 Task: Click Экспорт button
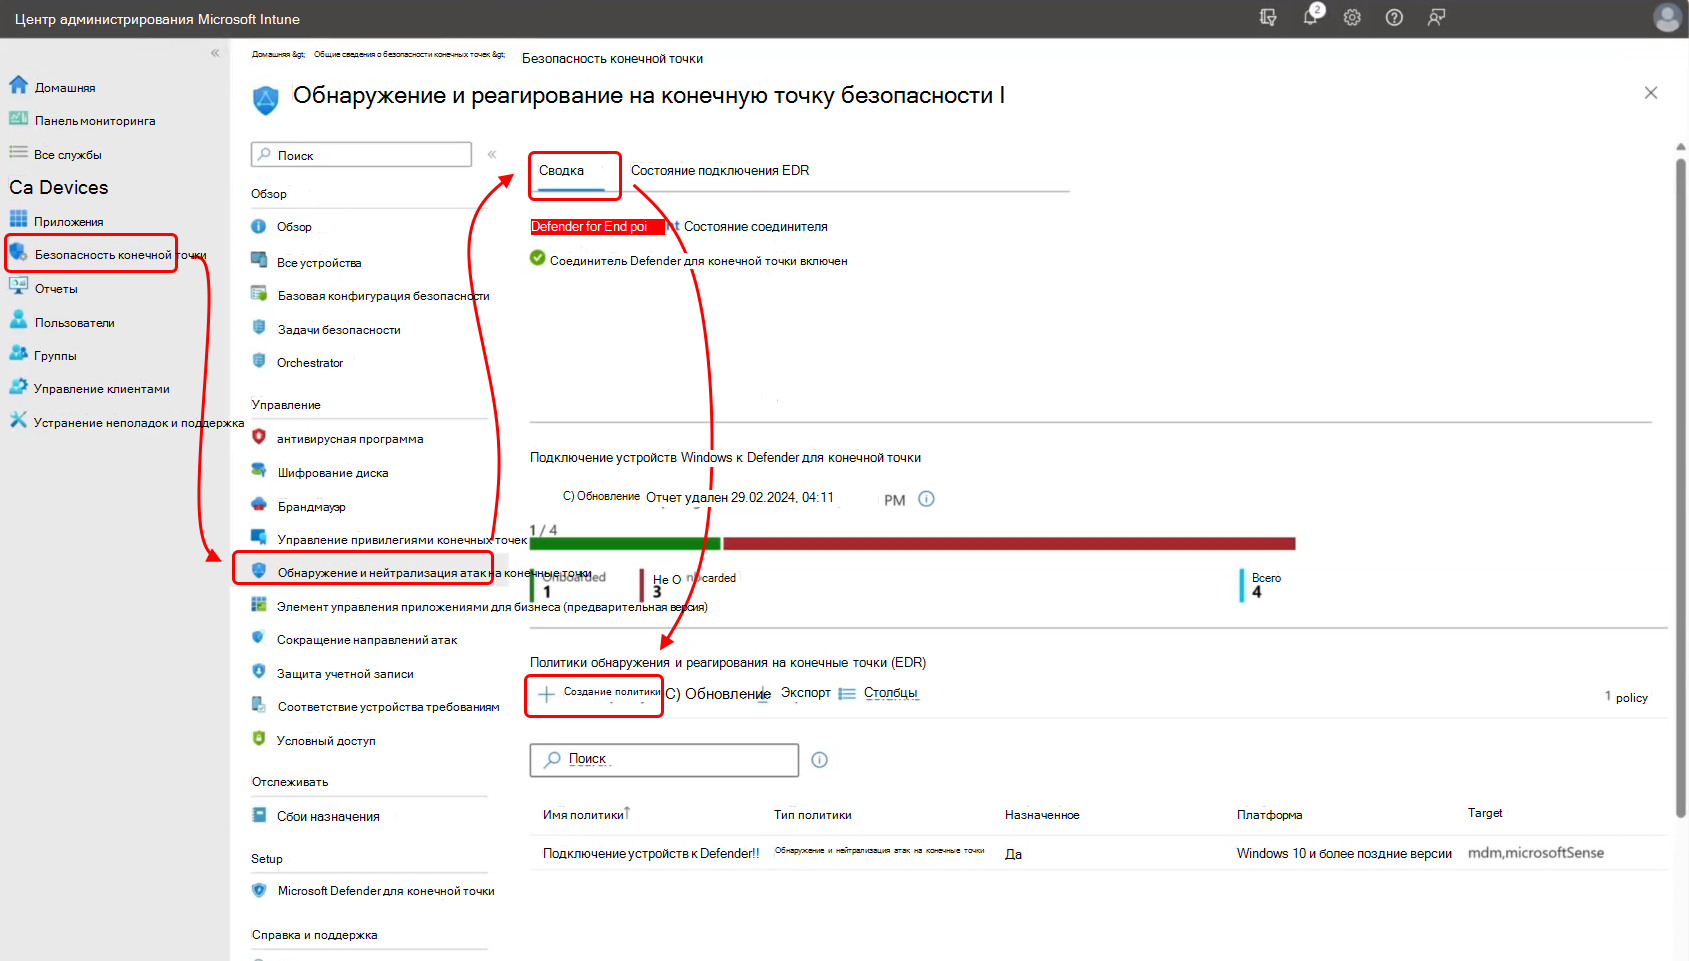(806, 693)
